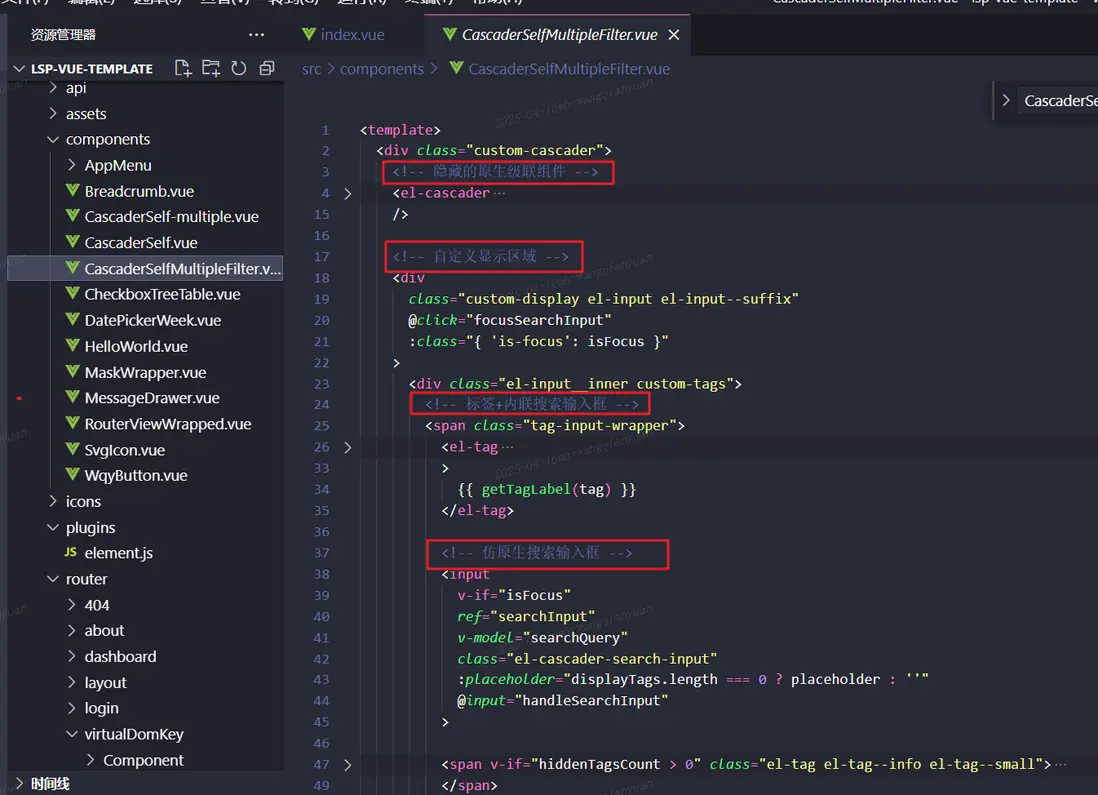Unfold the el-cascader block at line 4
Screen dimensions: 1098x795
[x=347, y=193]
